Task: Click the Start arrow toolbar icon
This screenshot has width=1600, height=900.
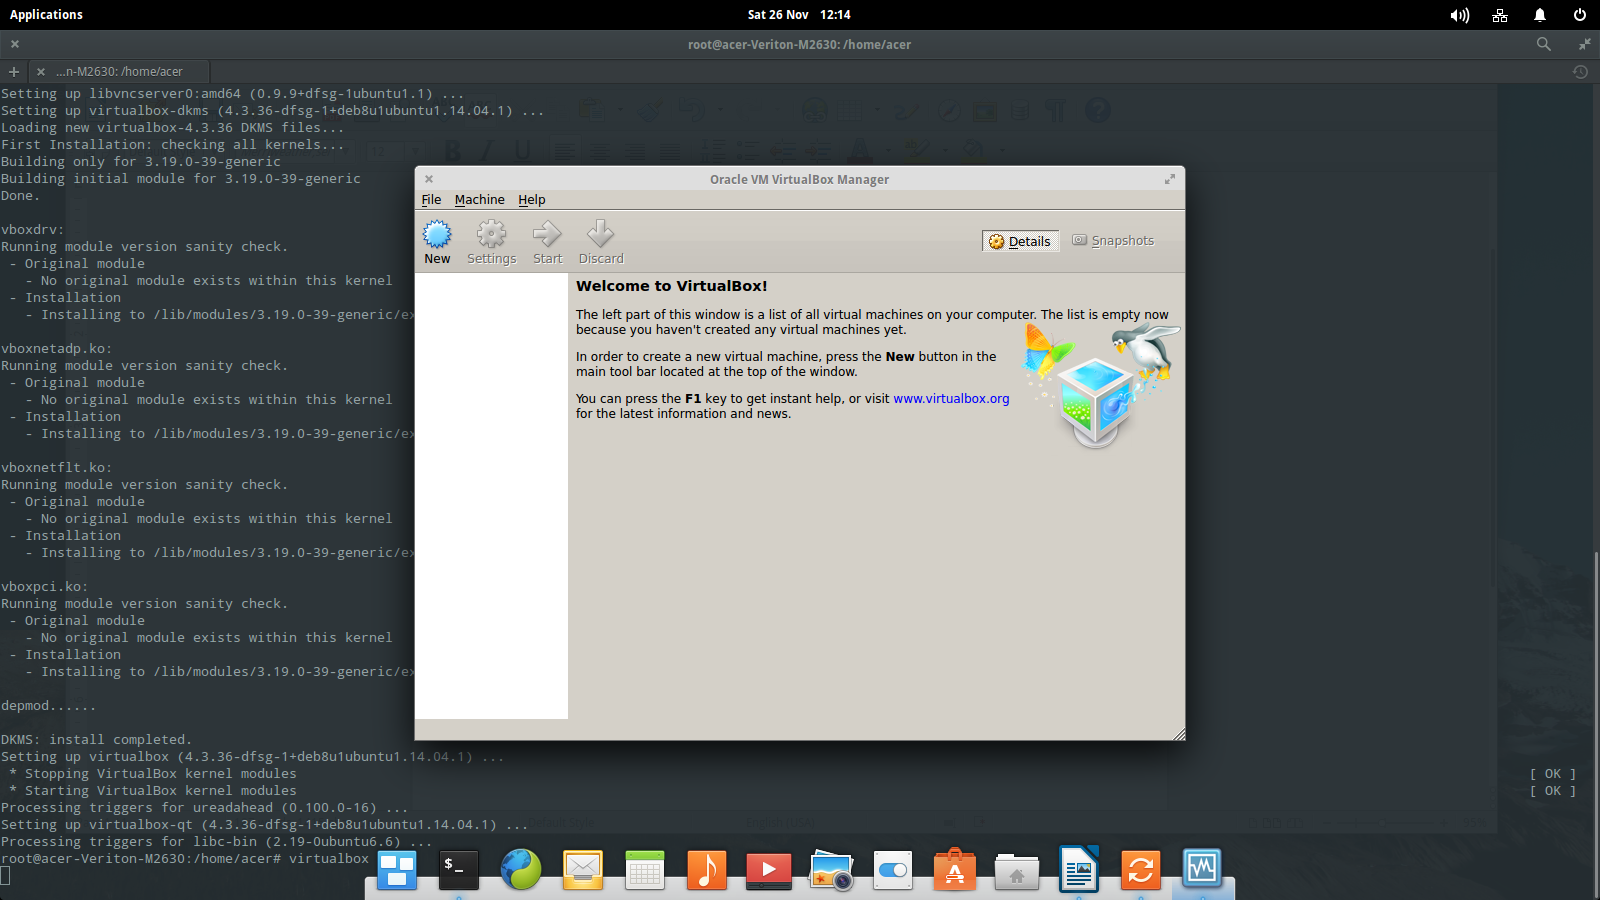Action: pyautogui.click(x=547, y=242)
